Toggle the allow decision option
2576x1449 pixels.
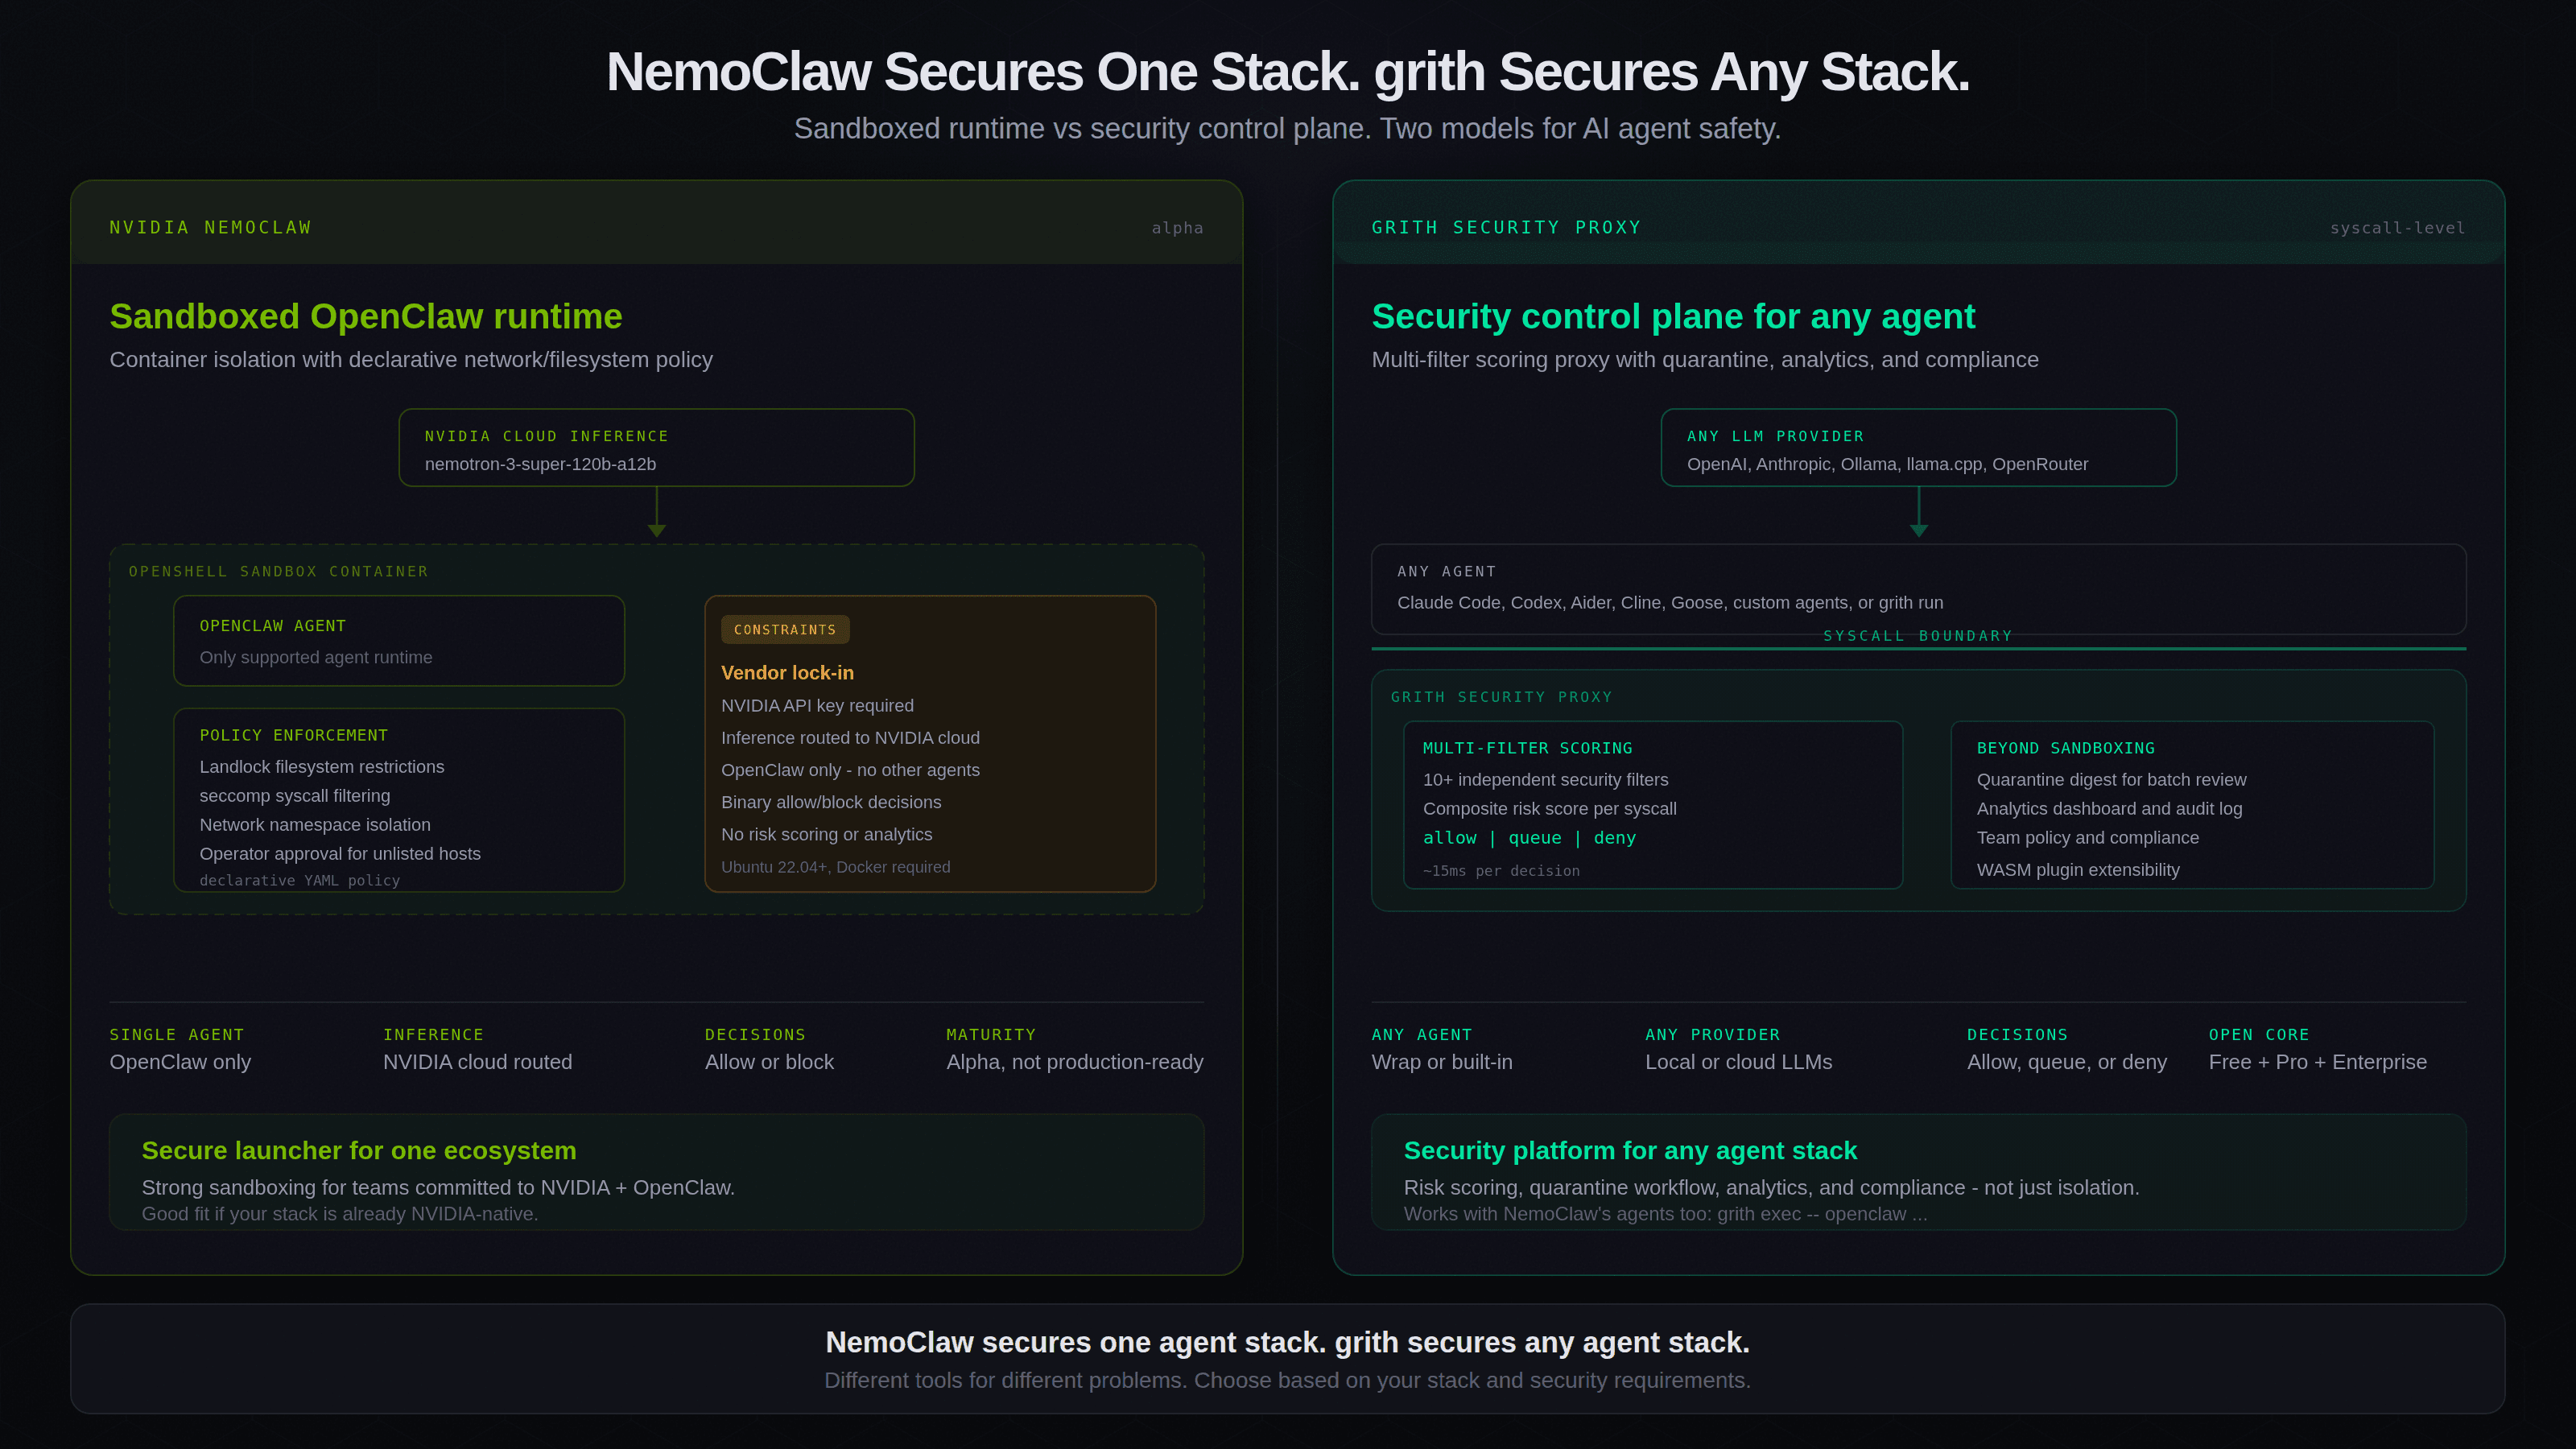click(1449, 838)
